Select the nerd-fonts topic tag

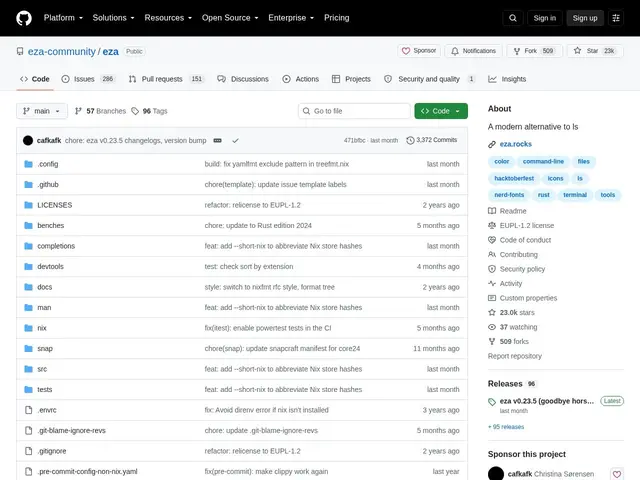pyautogui.click(x=509, y=195)
